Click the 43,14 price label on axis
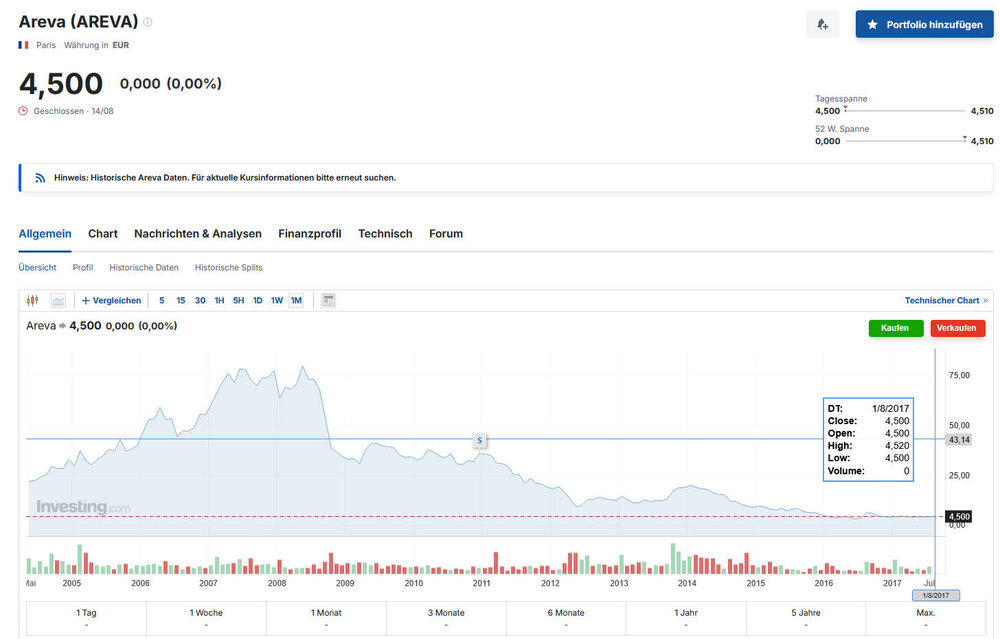The width and height of the screenshot is (1000, 639). [x=959, y=440]
